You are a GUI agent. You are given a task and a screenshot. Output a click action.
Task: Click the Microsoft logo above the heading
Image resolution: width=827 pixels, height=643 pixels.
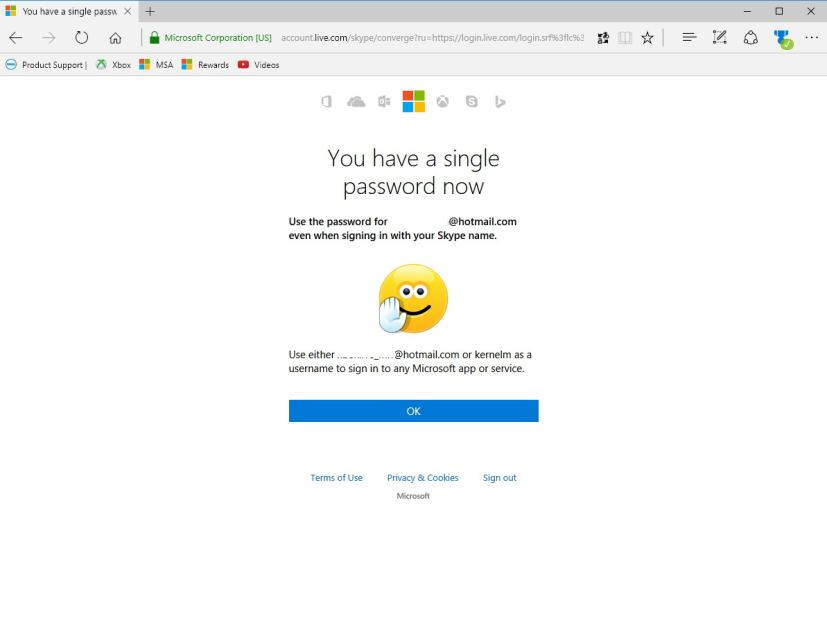(x=413, y=101)
